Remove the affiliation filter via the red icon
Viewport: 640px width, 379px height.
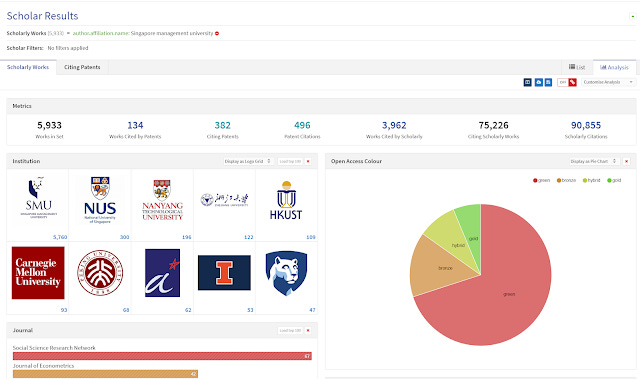pyautogui.click(x=217, y=33)
